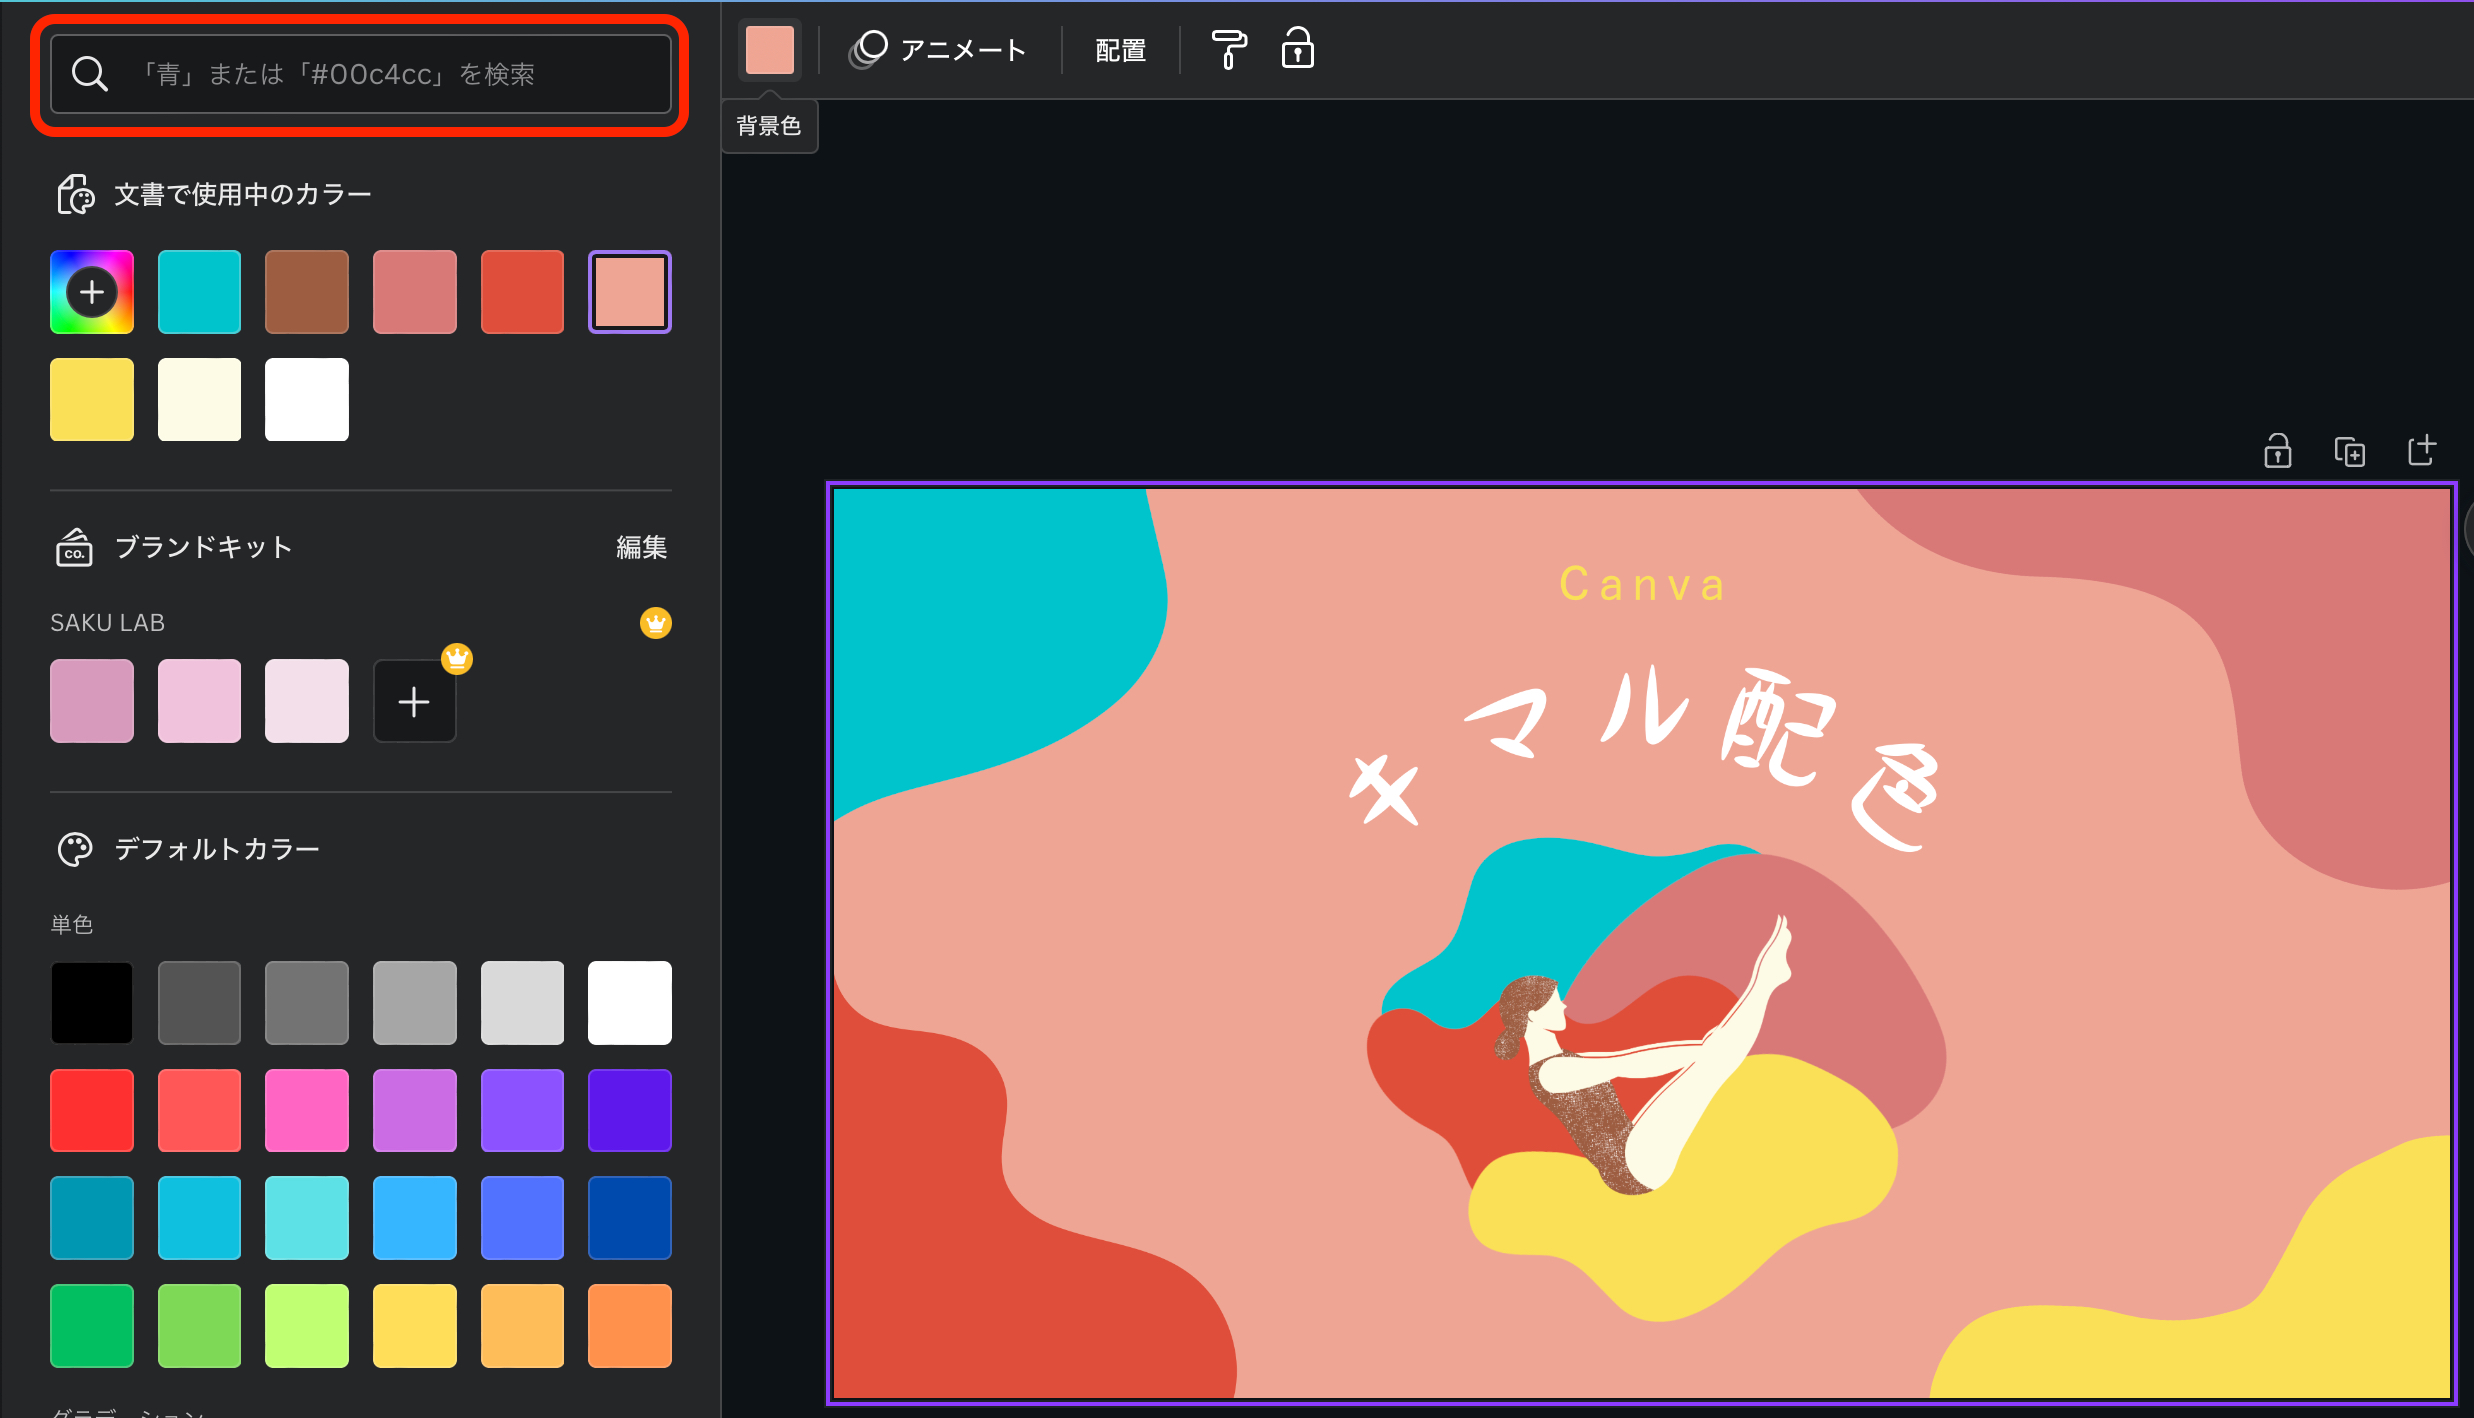Select white in the default colors grid

tap(630, 1003)
